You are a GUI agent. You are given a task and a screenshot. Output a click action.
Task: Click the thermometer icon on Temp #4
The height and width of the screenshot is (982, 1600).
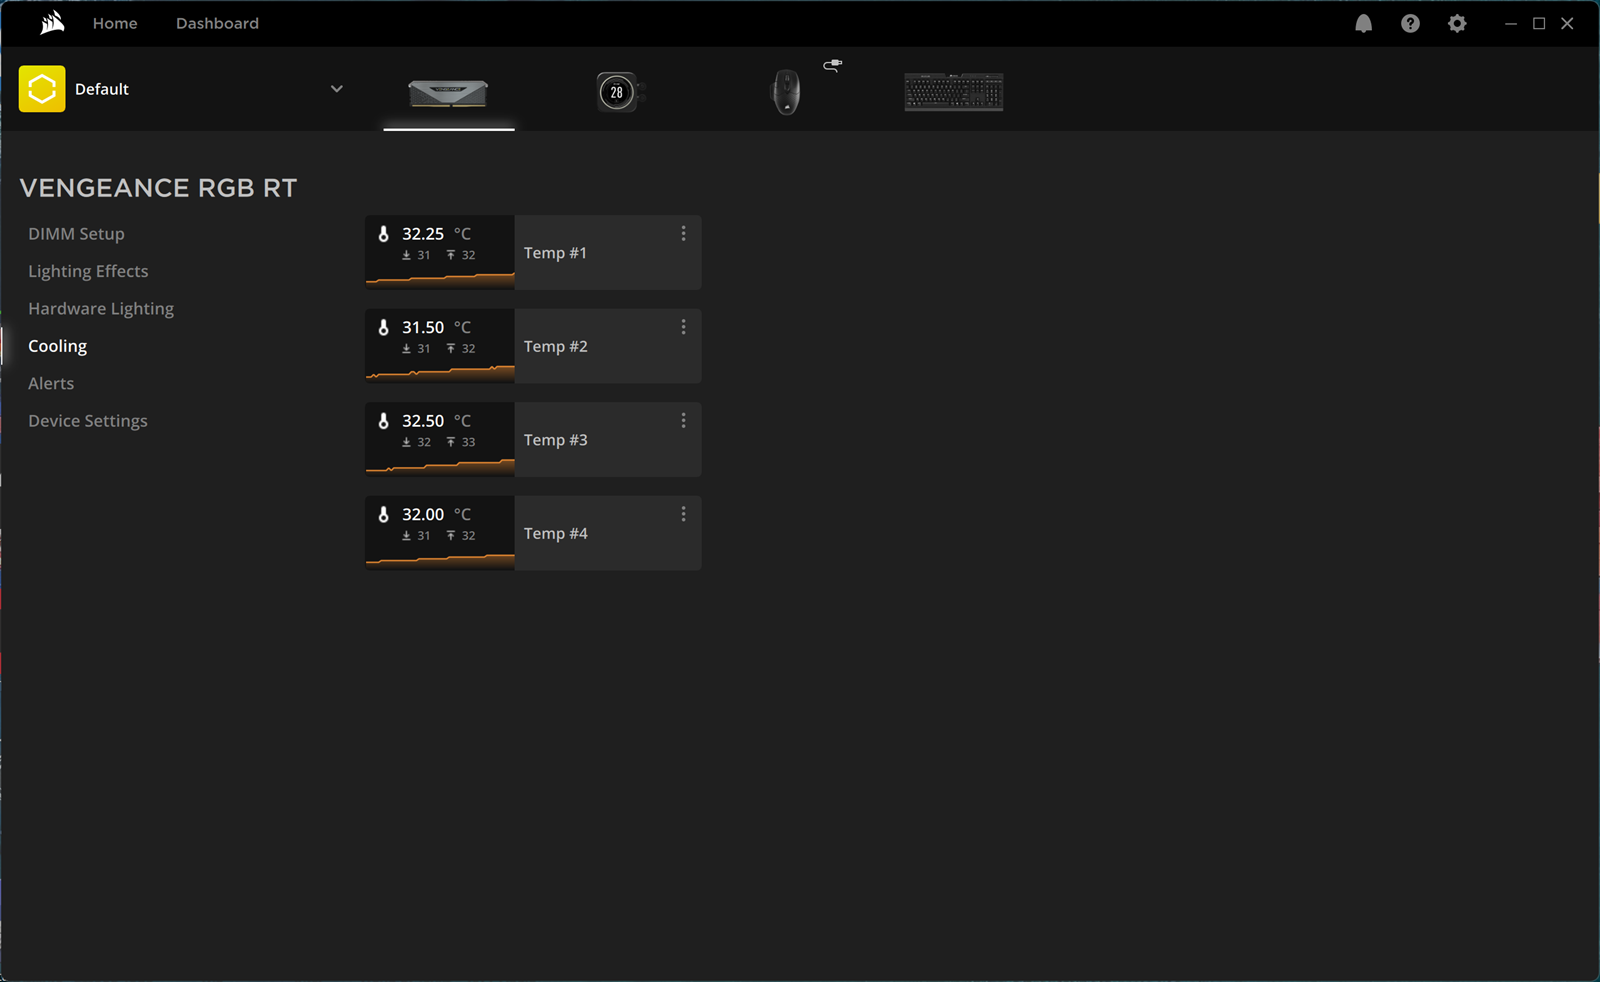(383, 514)
